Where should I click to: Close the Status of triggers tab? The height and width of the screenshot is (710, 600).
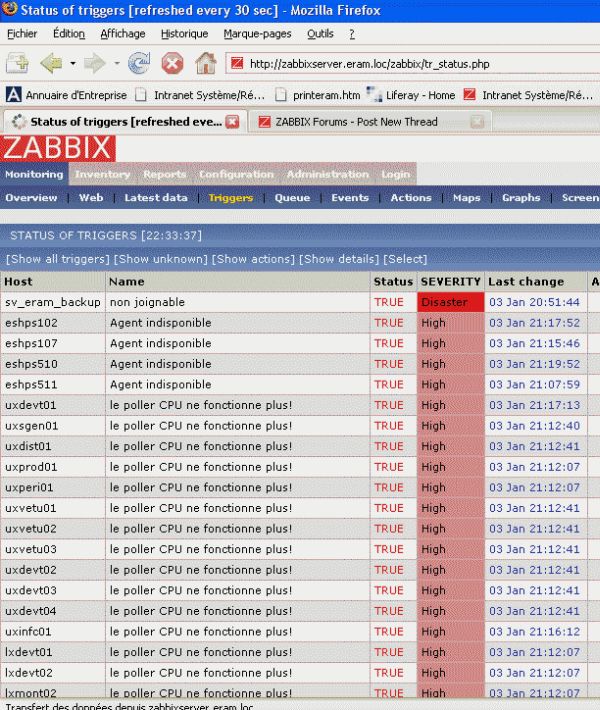click(x=232, y=121)
